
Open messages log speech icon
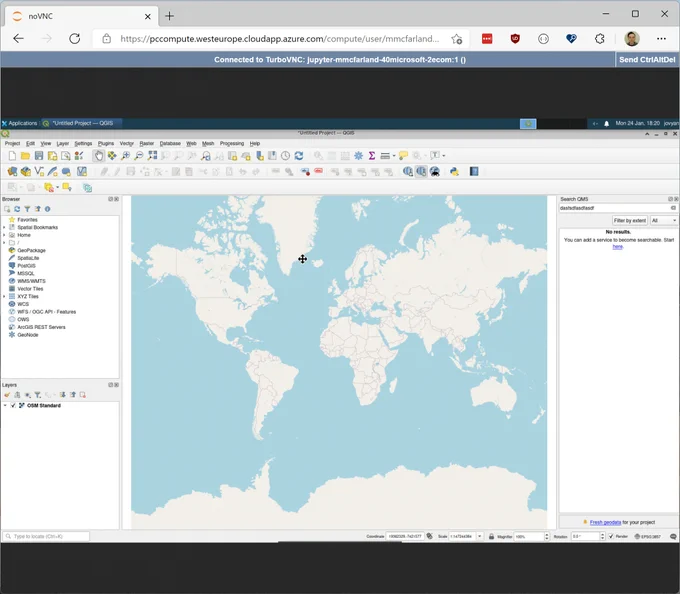click(673, 536)
